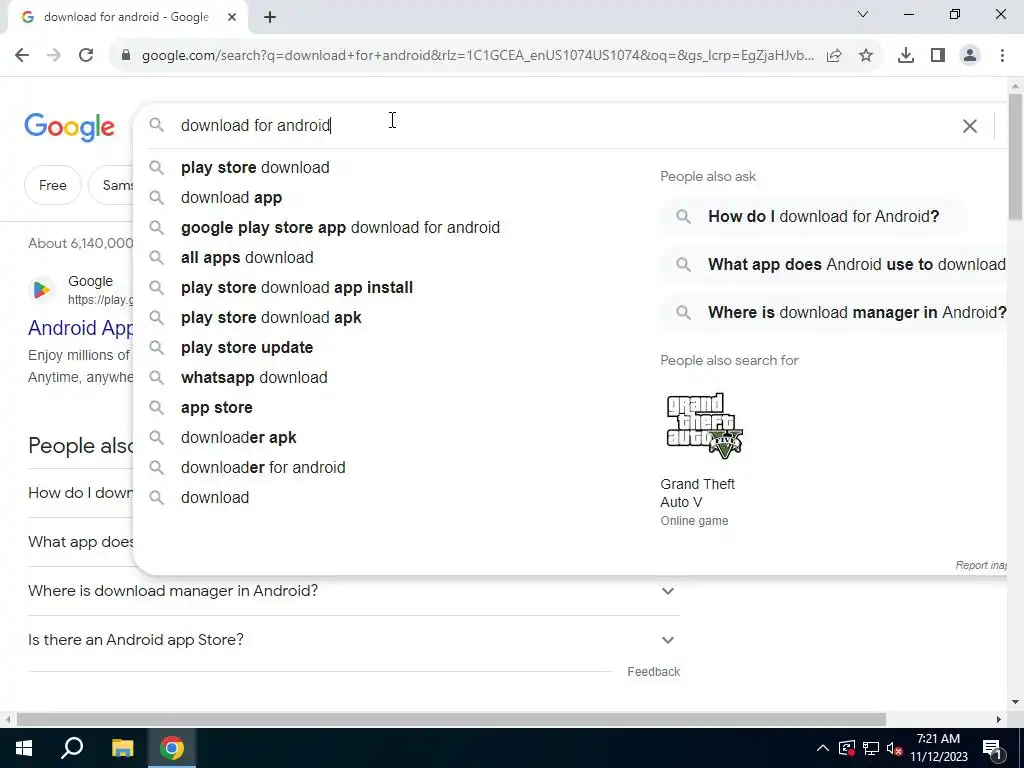Go back using the browser back arrow
Viewport: 1024px width, 768px height.
22,56
